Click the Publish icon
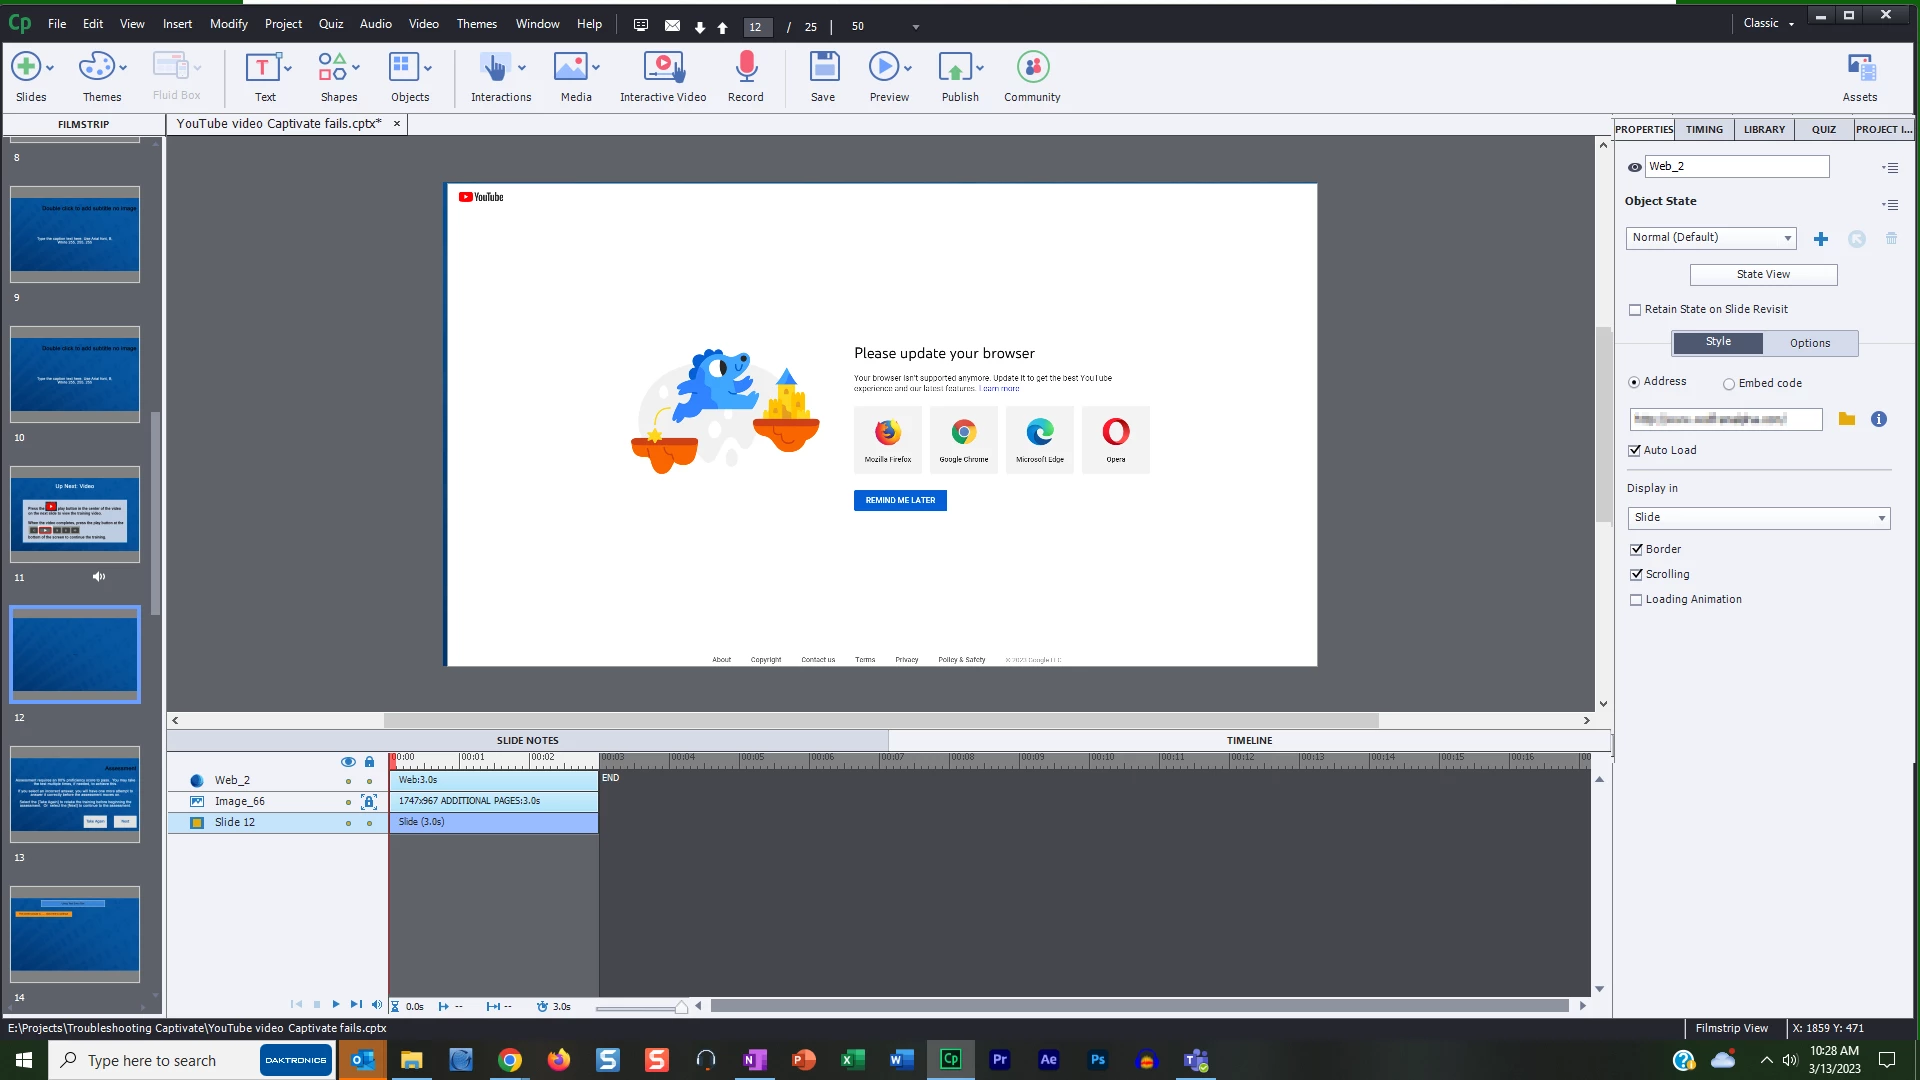Screen dimensions: 1920x1080 (x=955, y=68)
